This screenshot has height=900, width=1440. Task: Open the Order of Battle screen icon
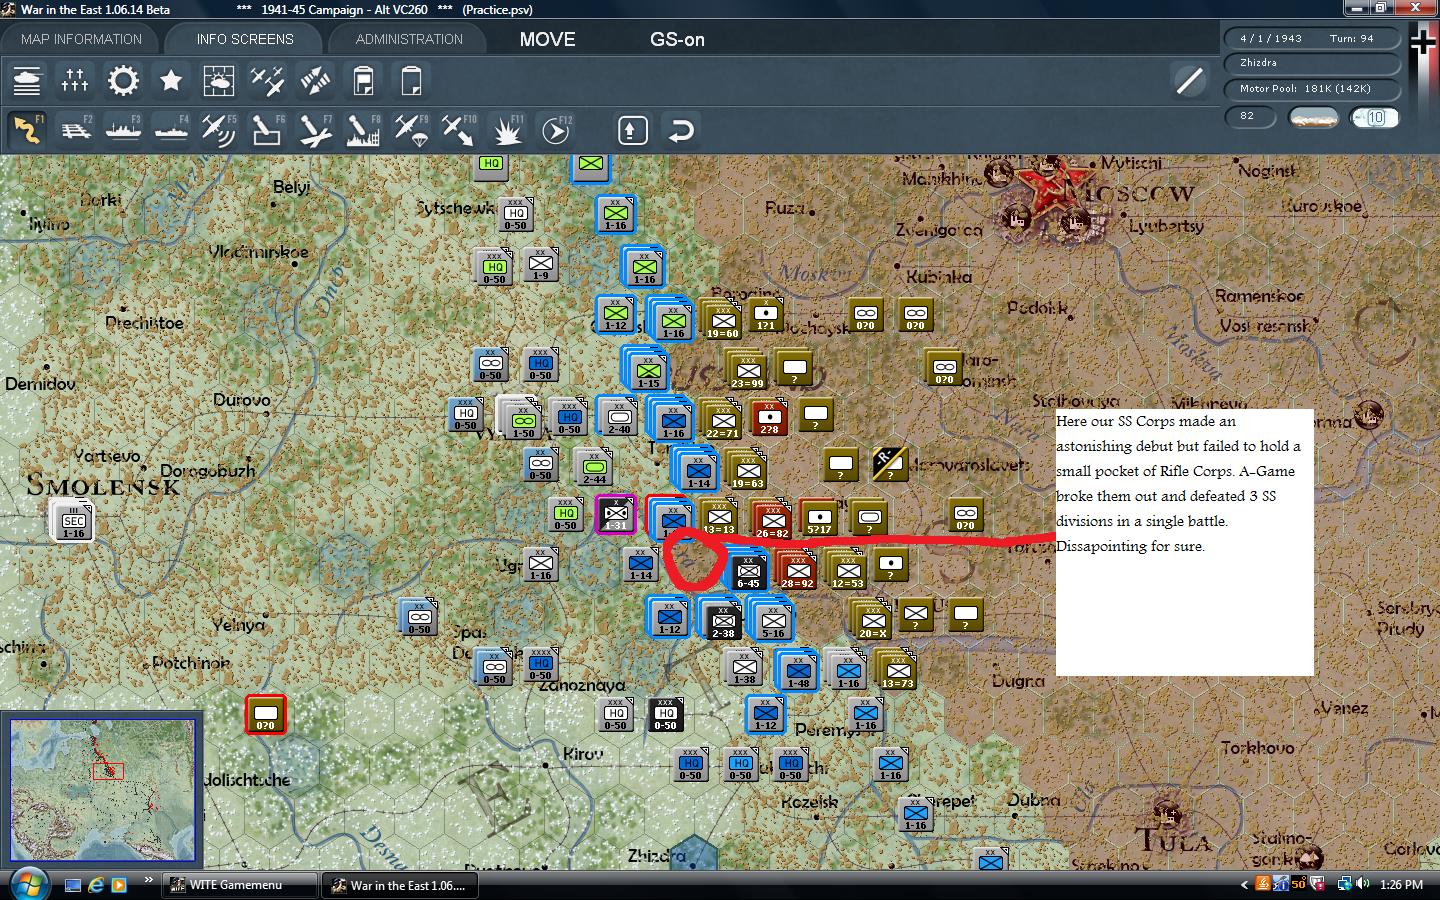coord(27,81)
